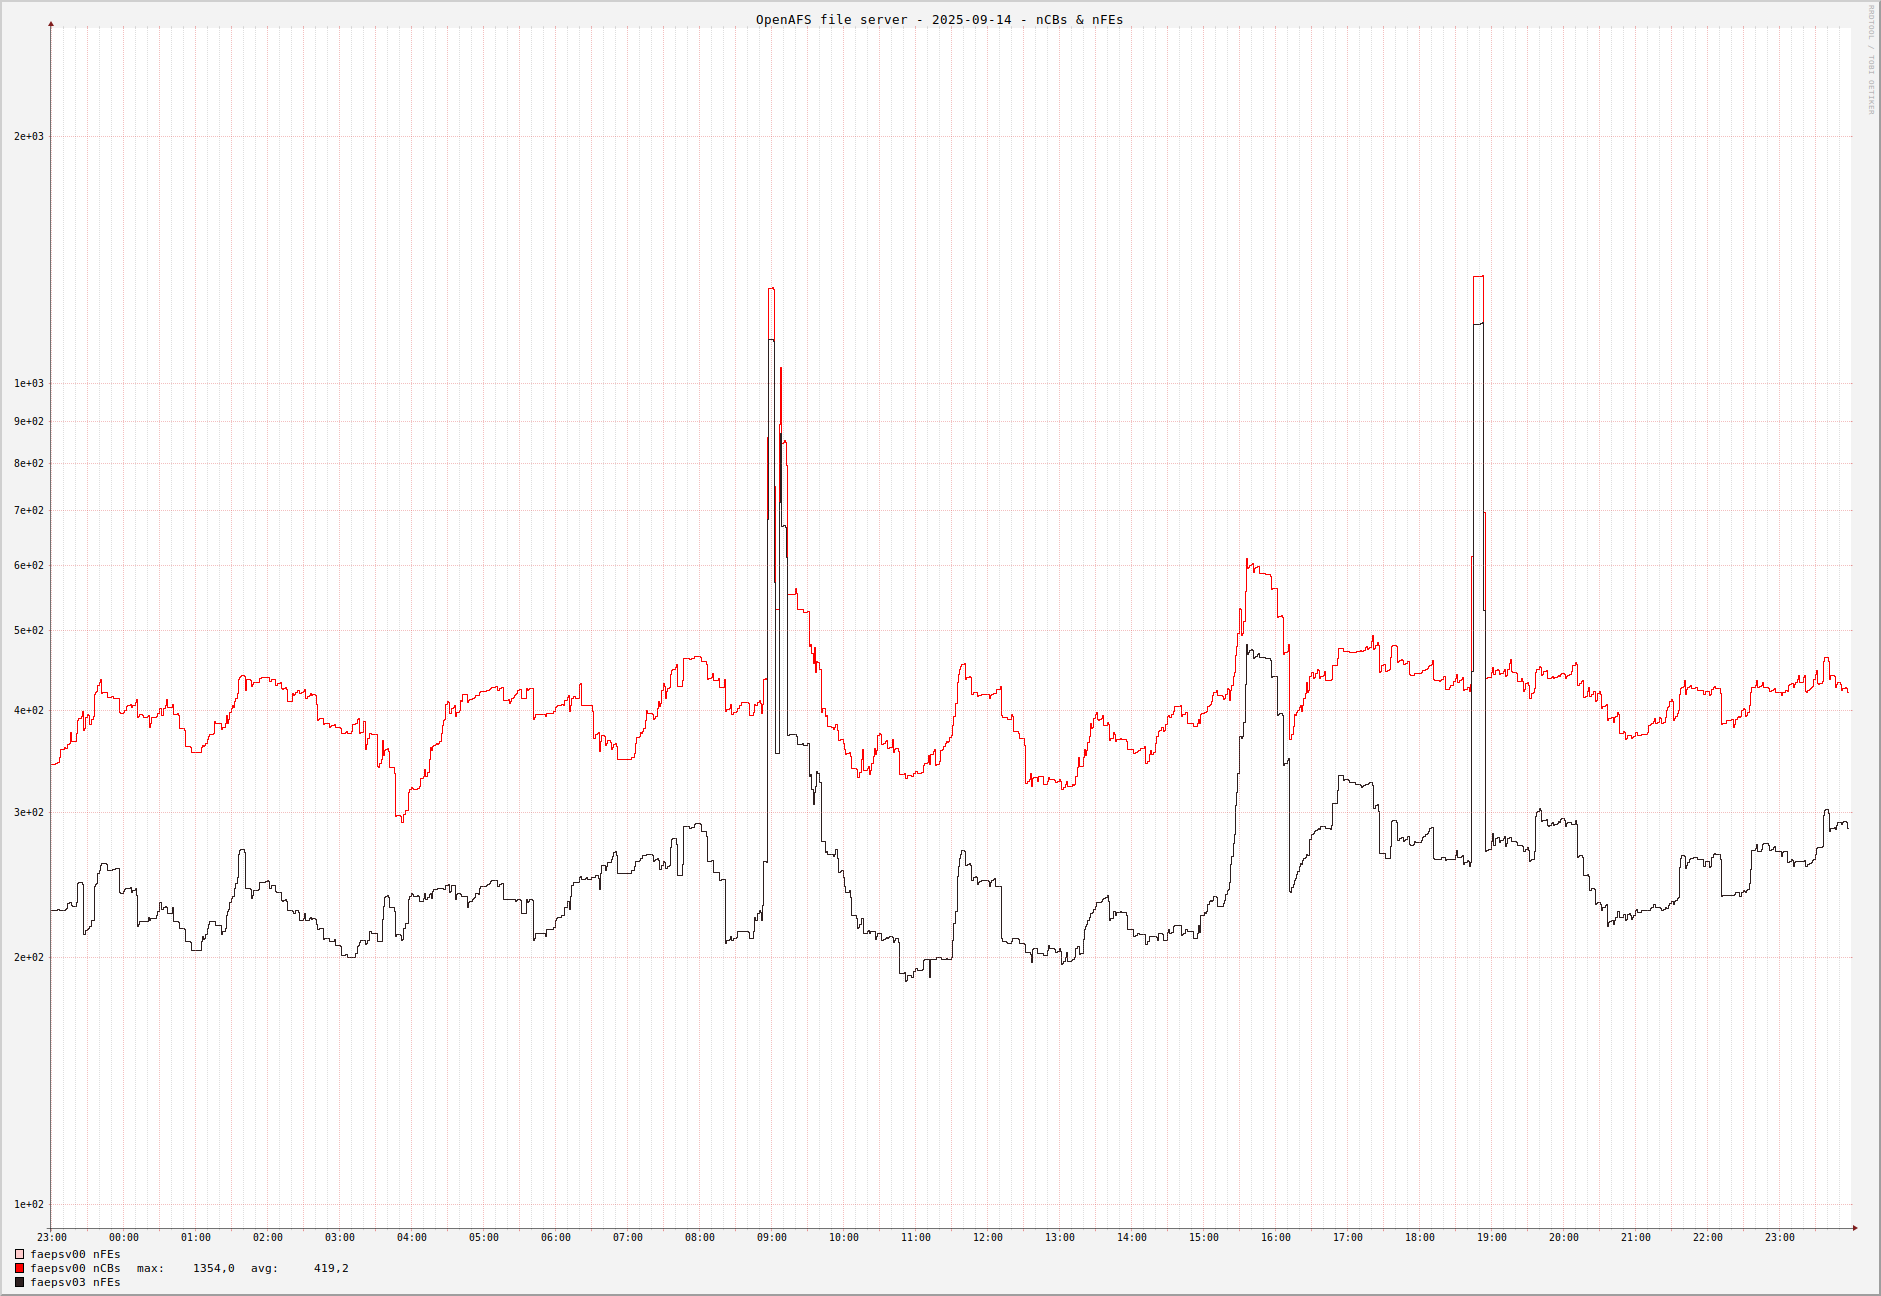Click the '15:00' time axis label
The image size is (1881, 1296).
[x=1204, y=1237]
